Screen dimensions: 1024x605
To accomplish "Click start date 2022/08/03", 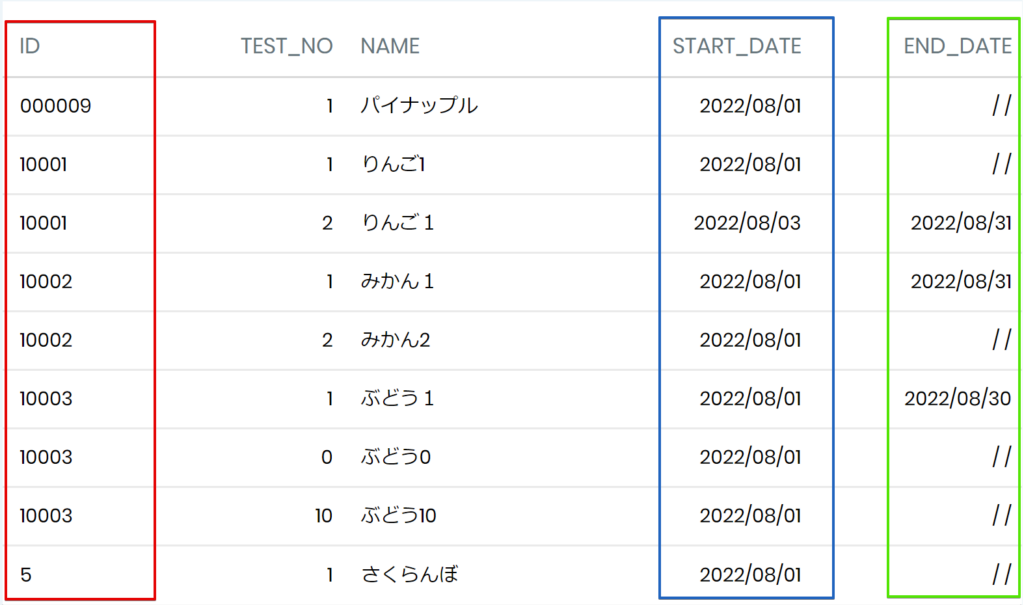I will pyautogui.click(x=747, y=223).
